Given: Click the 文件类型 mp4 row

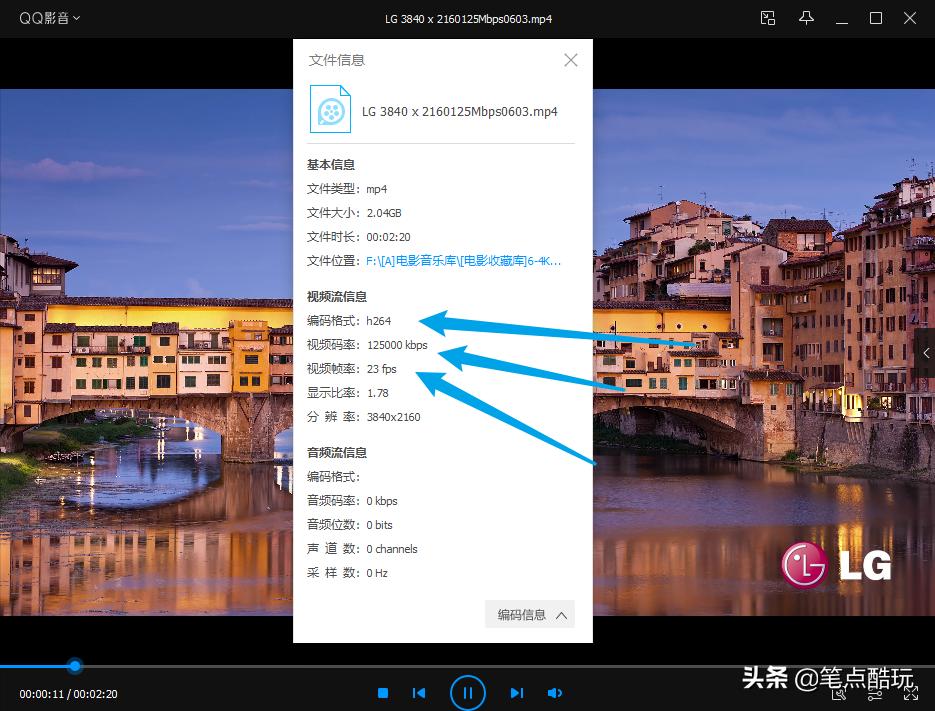Looking at the screenshot, I should coord(347,189).
